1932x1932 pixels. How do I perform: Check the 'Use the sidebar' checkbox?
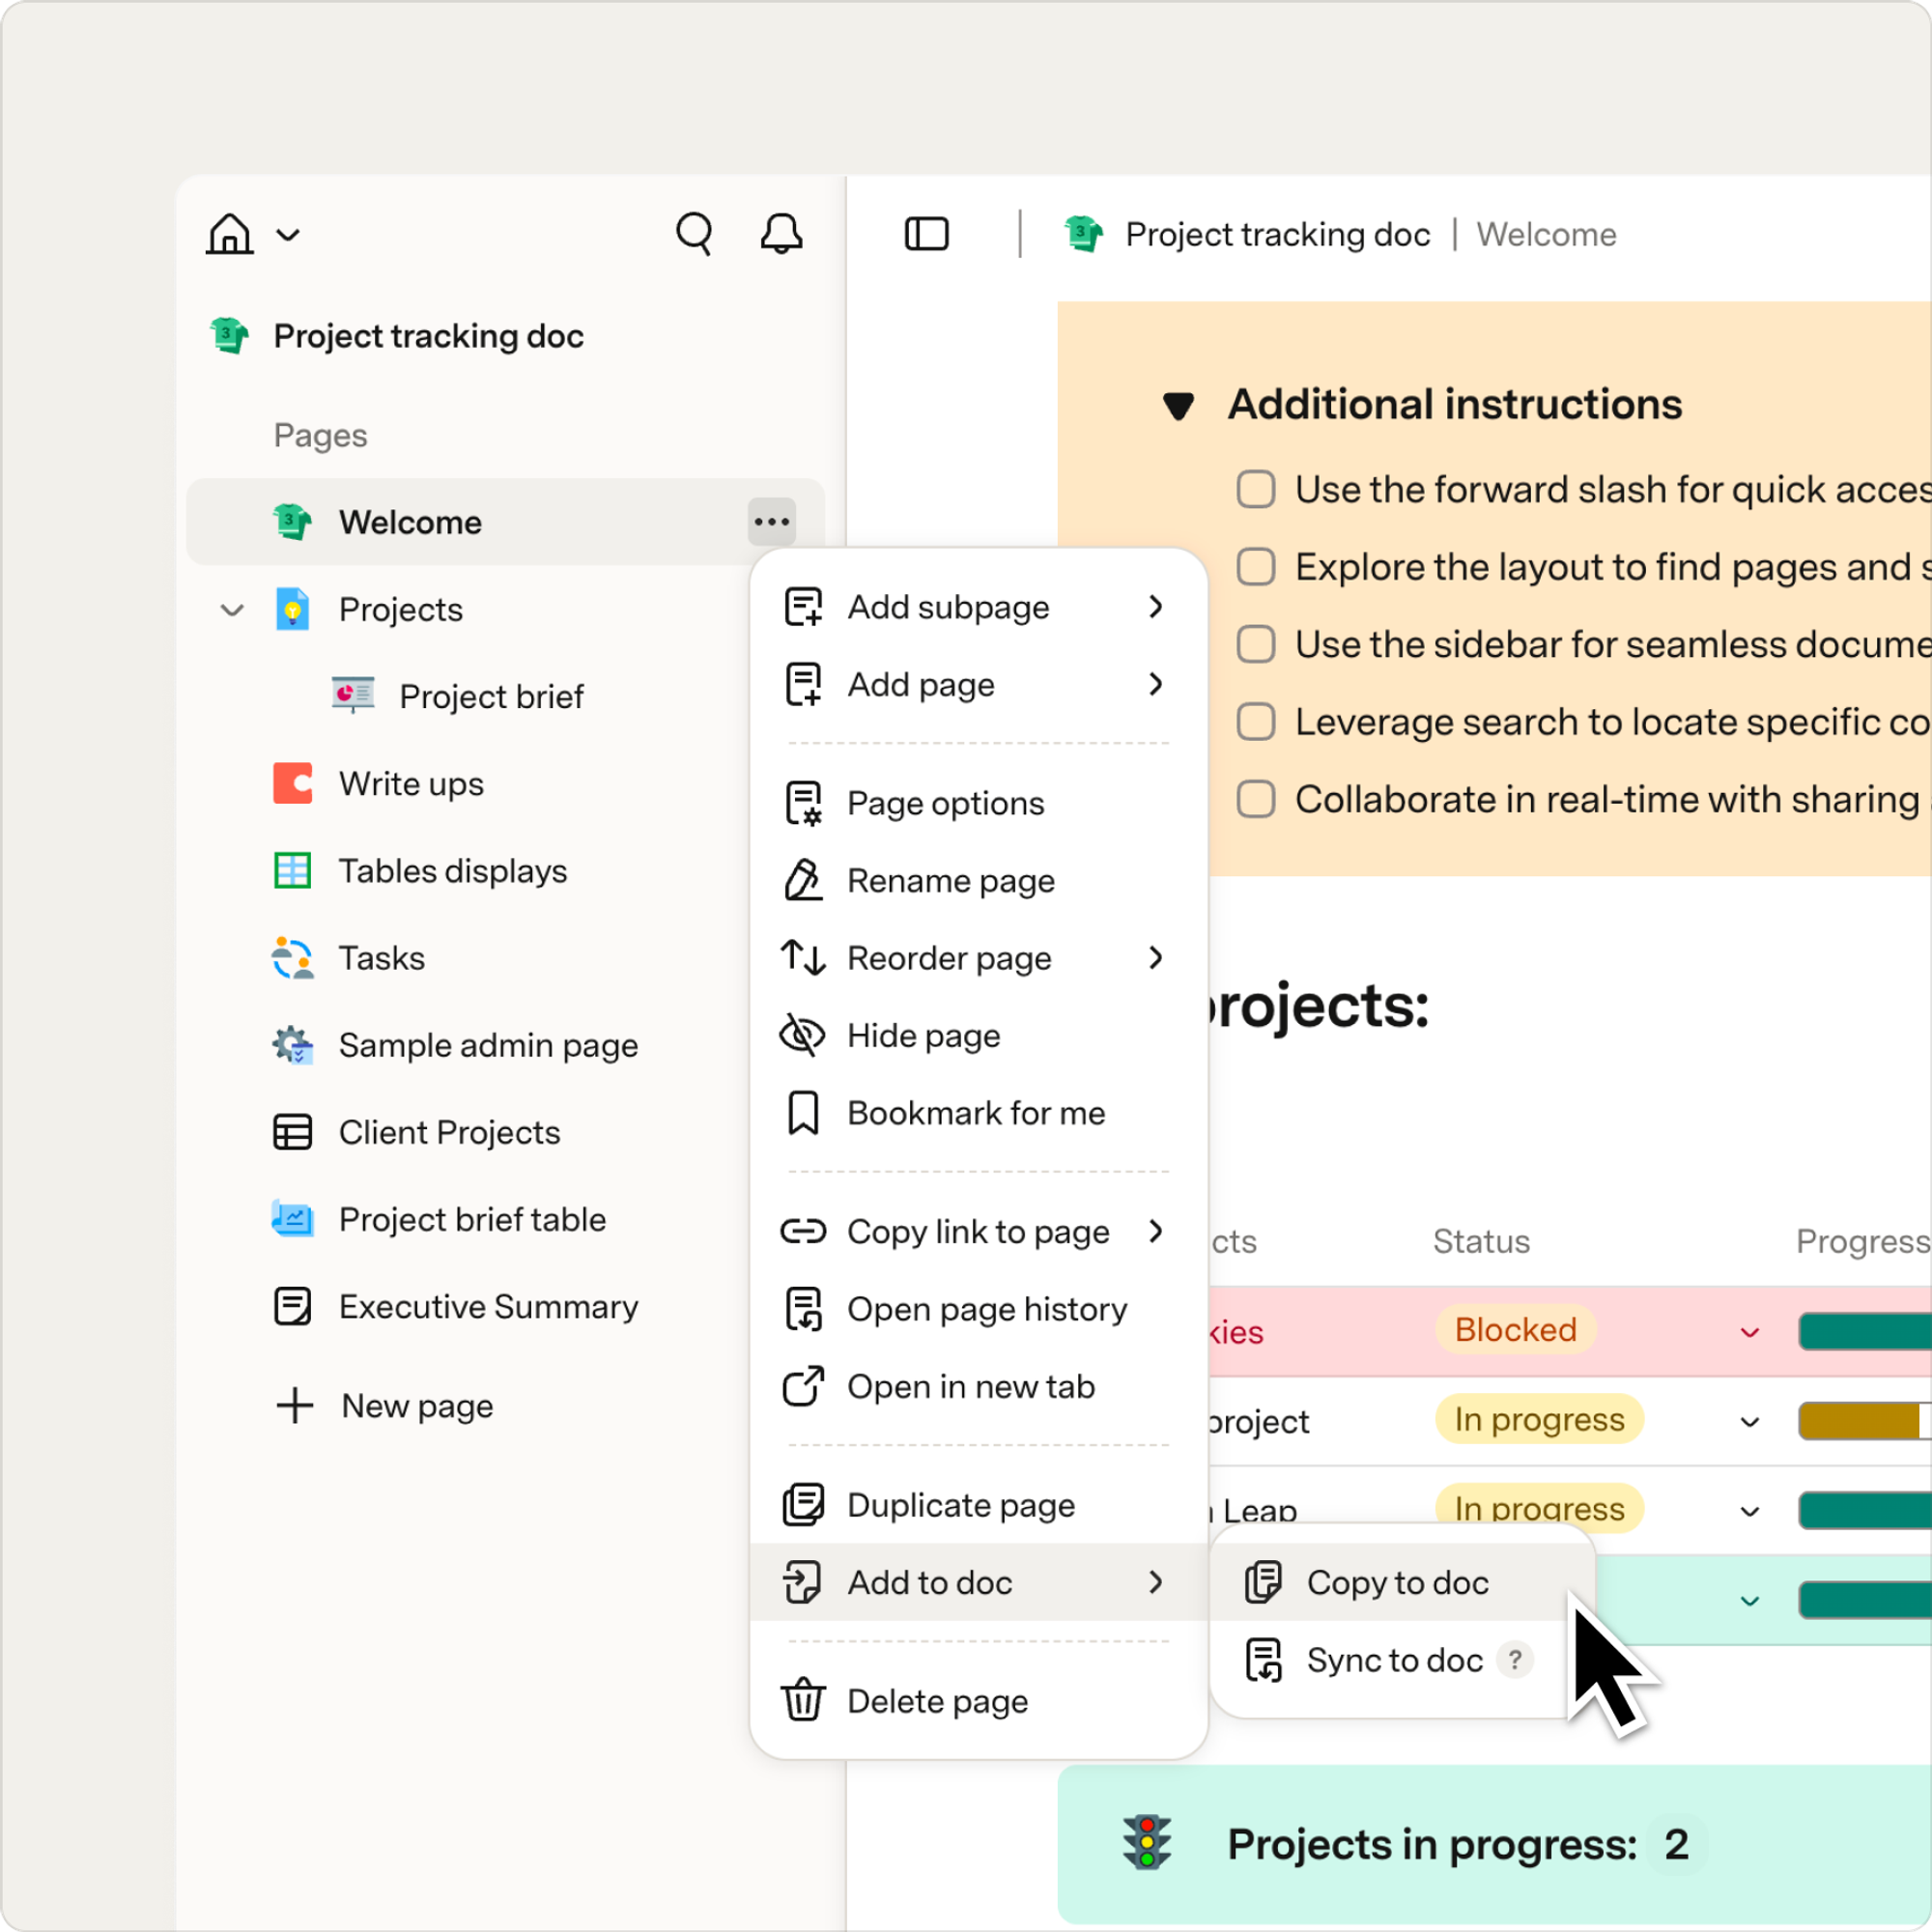pos(1256,644)
